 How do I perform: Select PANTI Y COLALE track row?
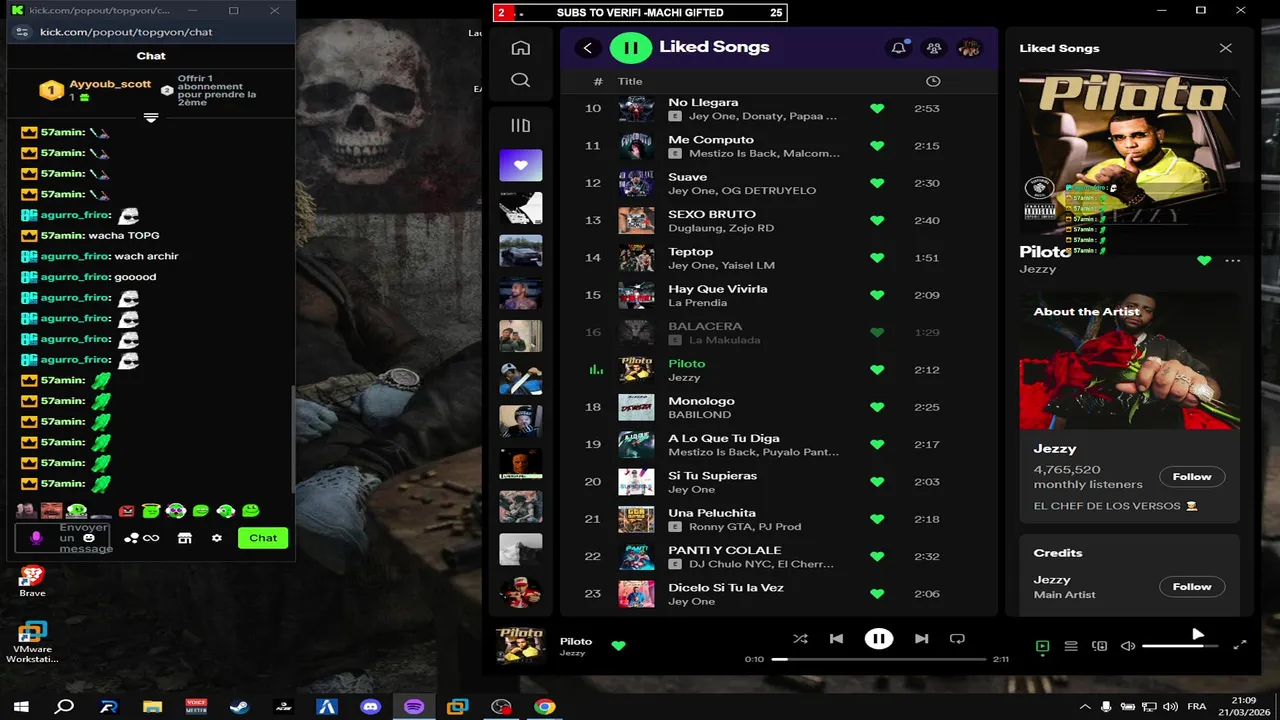point(779,556)
